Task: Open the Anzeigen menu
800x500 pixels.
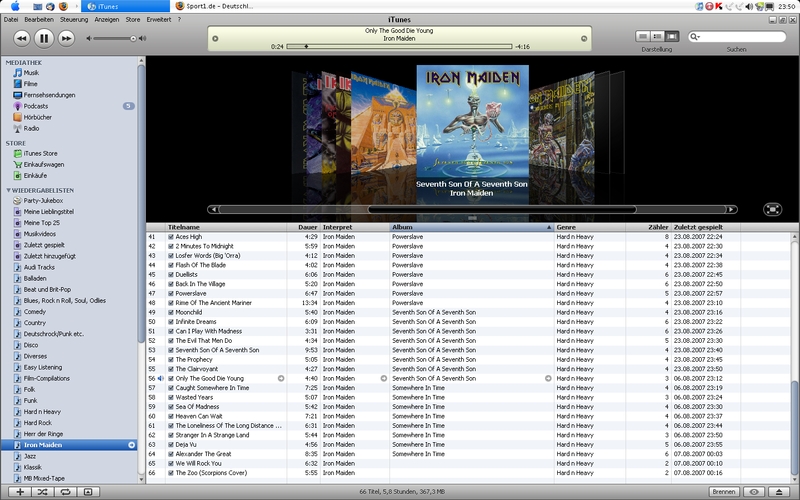Action: [107, 19]
